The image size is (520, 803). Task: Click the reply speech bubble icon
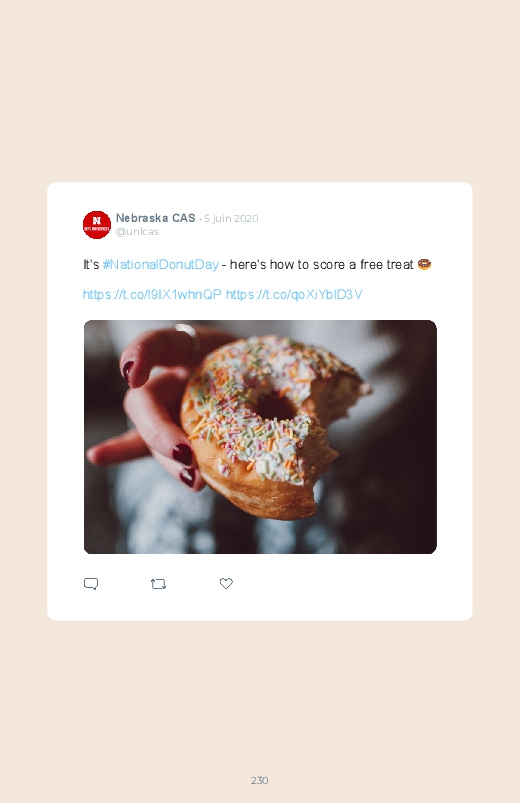point(91,584)
